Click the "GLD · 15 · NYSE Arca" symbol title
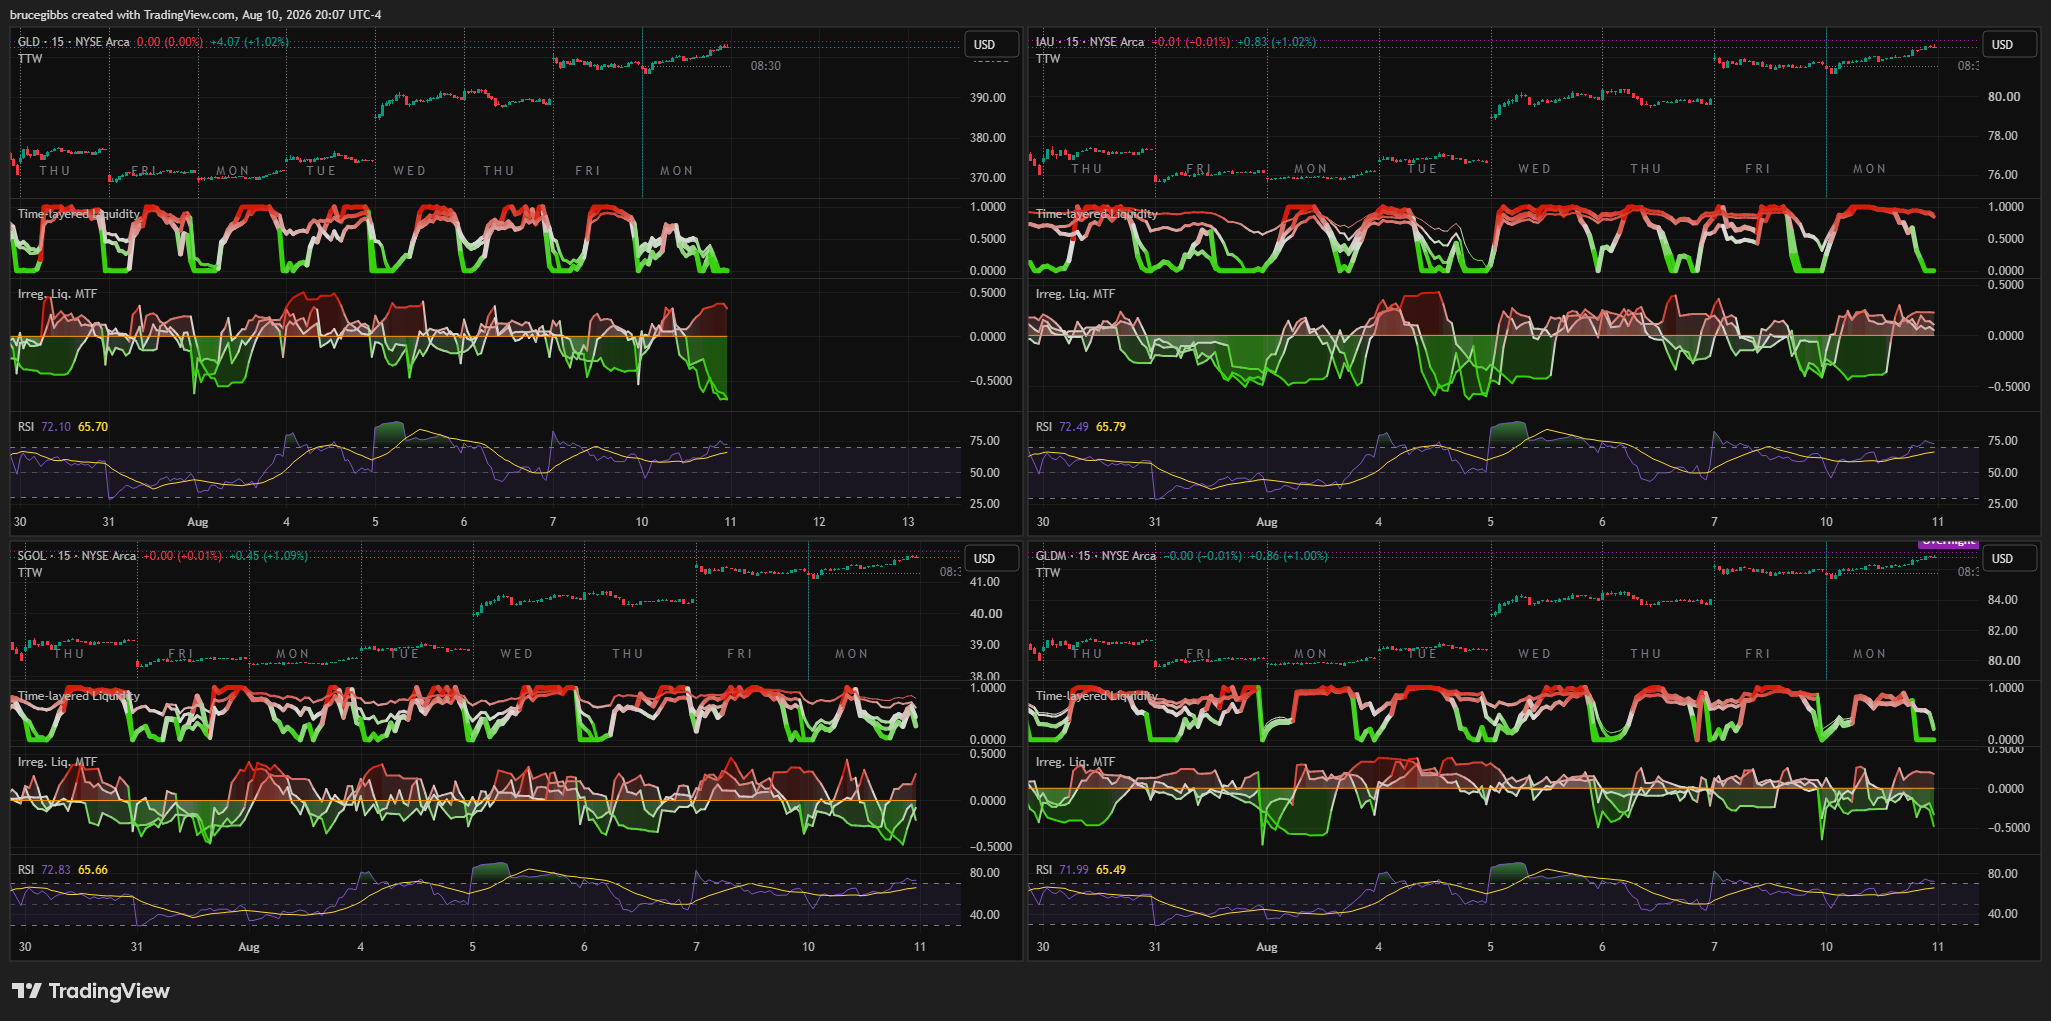 click(74, 42)
